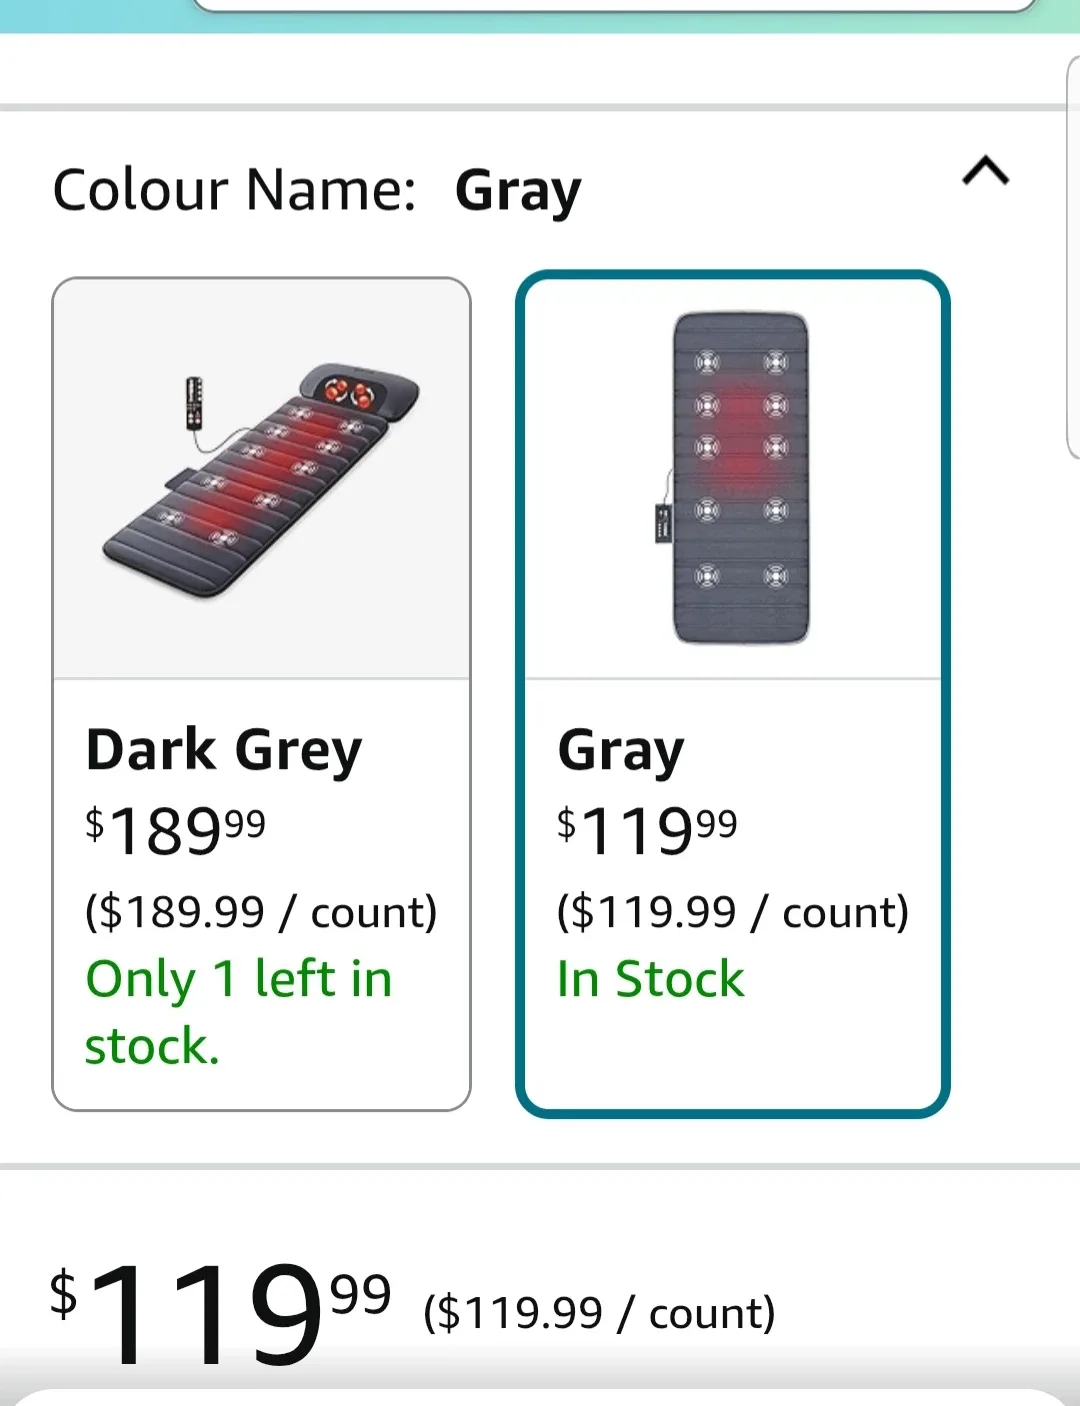
Task: Click the "Colour Name:" label
Action: (234, 190)
